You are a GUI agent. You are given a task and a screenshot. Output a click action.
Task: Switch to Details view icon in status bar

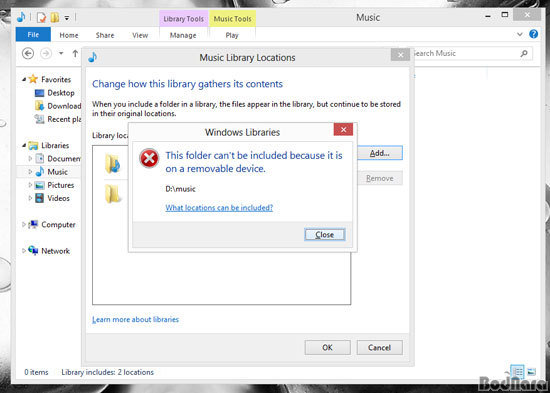[x=517, y=372]
